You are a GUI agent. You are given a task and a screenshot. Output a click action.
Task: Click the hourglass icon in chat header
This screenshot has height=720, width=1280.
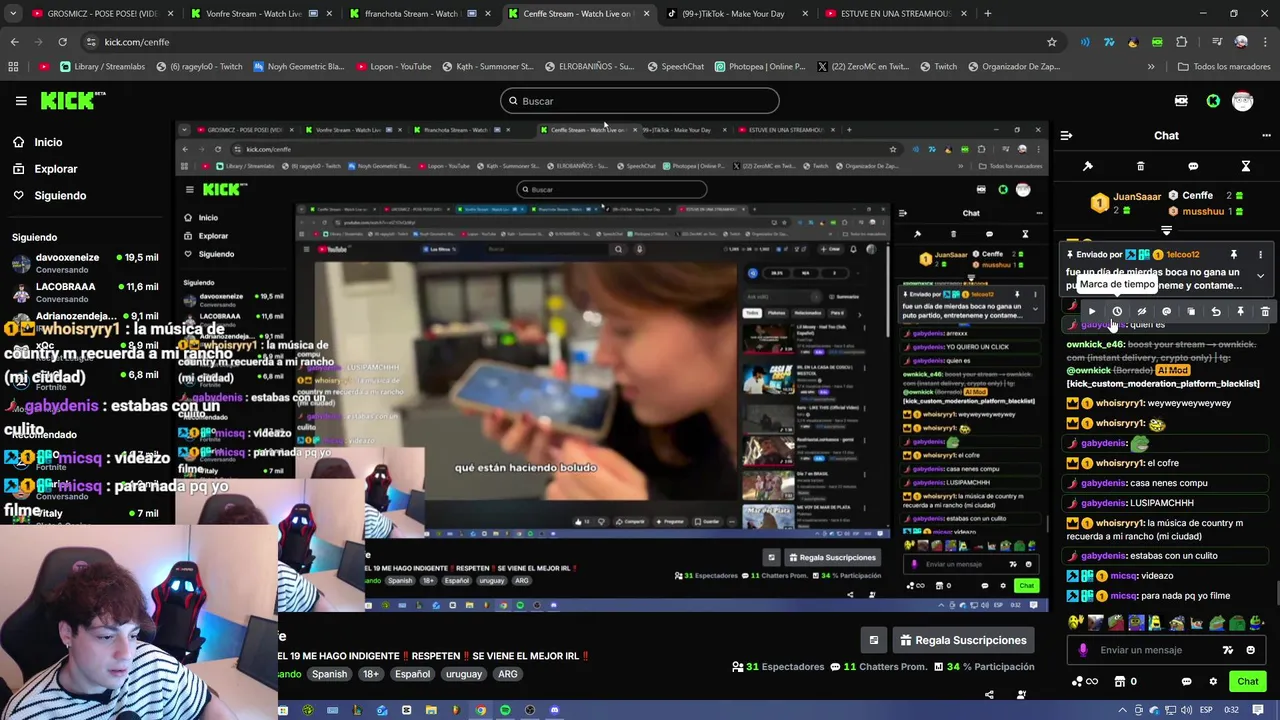coord(1246,166)
